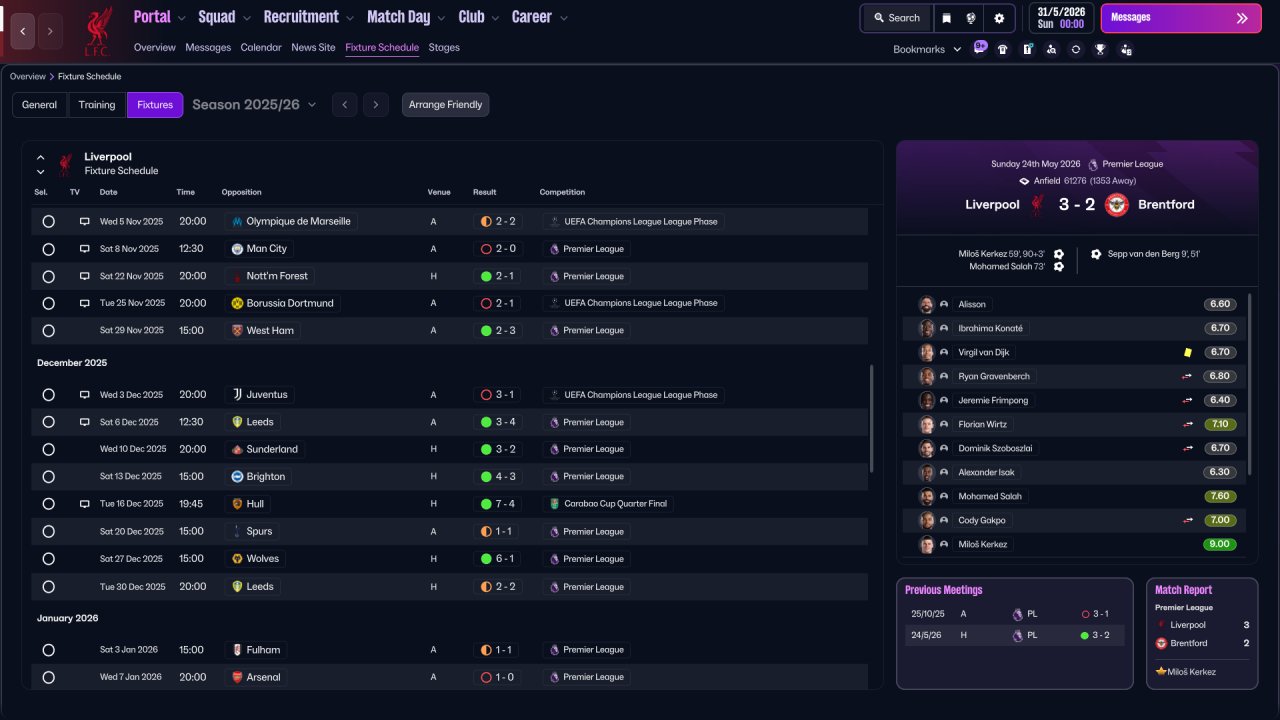This screenshot has height=720, width=1280.
Task: Click the circular refresh-style icon in bookmarks bar
Action: (x=1076, y=49)
